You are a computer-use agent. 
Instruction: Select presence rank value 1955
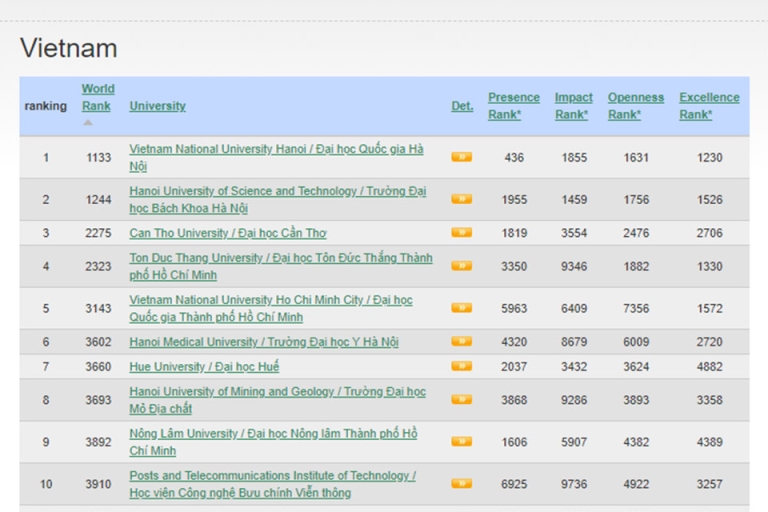pyautogui.click(x=514, y=199)
